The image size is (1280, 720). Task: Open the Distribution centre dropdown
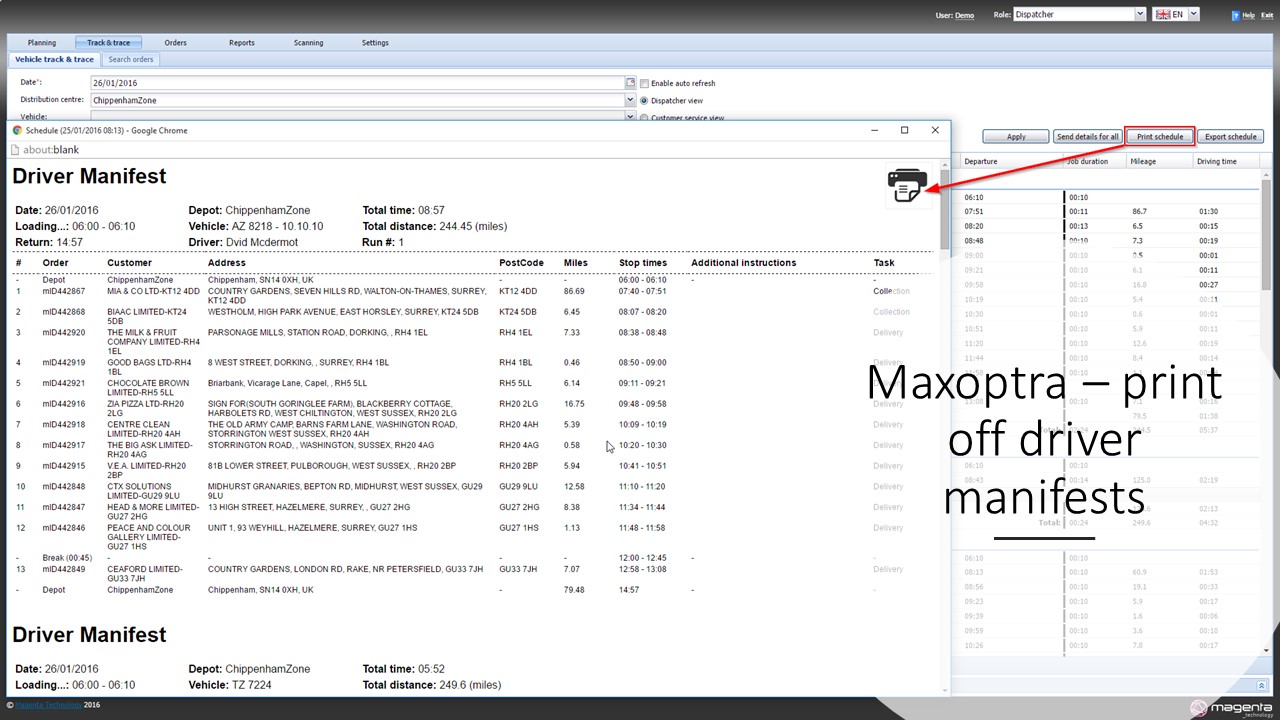point(630,100)
